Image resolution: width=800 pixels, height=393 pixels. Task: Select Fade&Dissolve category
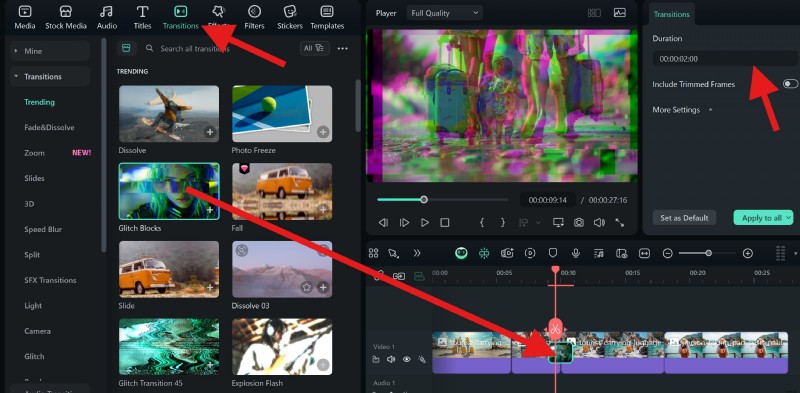[x=49, y=128]
